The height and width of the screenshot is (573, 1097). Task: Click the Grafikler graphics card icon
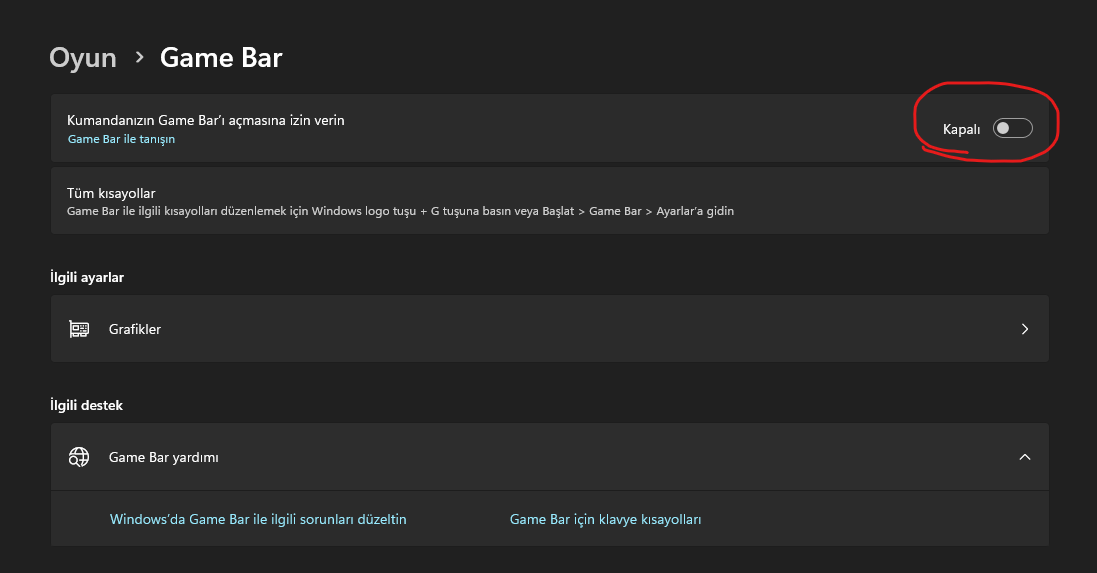point(79,329)
